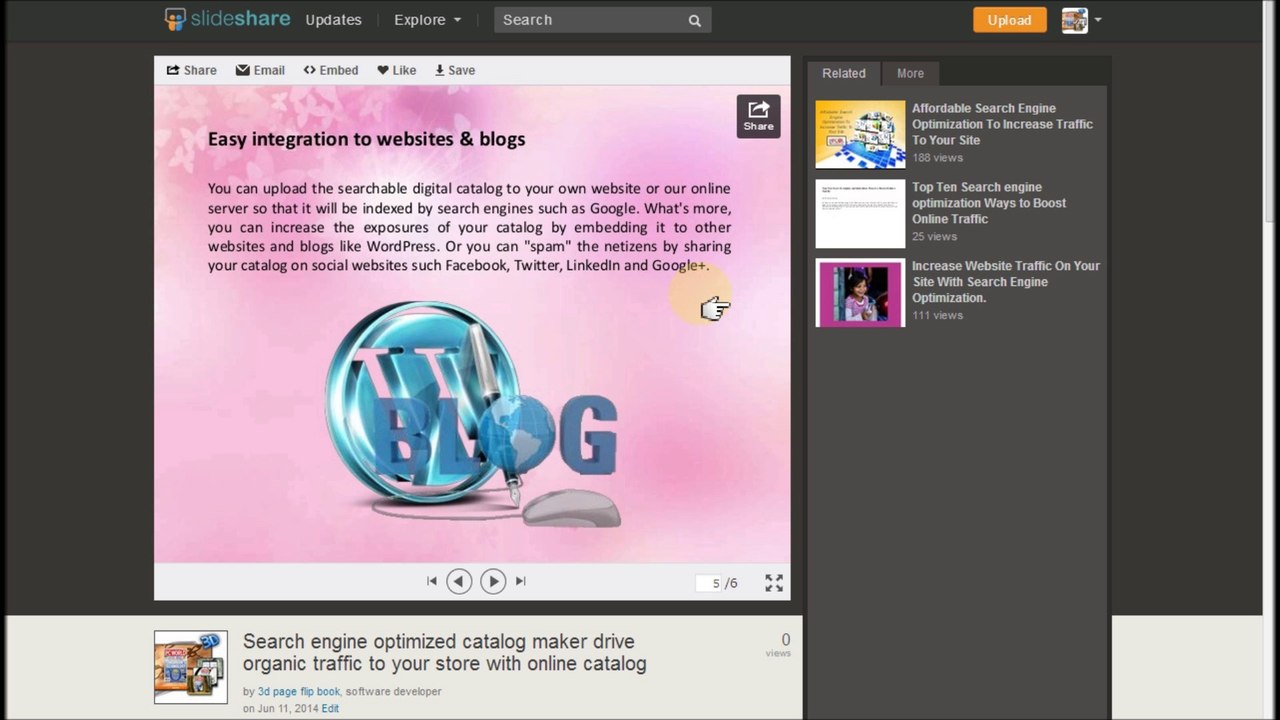Switch to the Related tab
The height and width of the screenshot is (720, 1280).
coord(844,73)
